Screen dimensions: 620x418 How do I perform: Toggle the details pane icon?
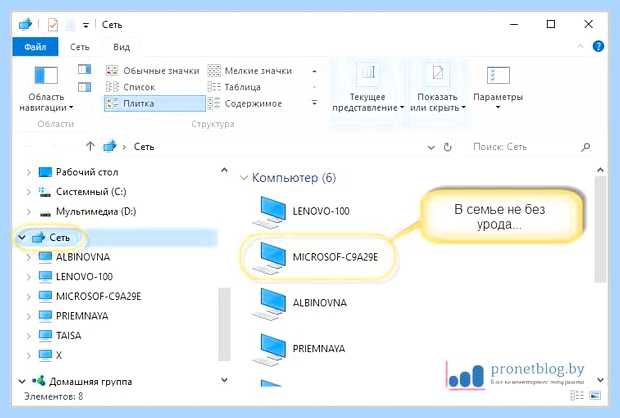pyautogui.click(x=85, y=87)
